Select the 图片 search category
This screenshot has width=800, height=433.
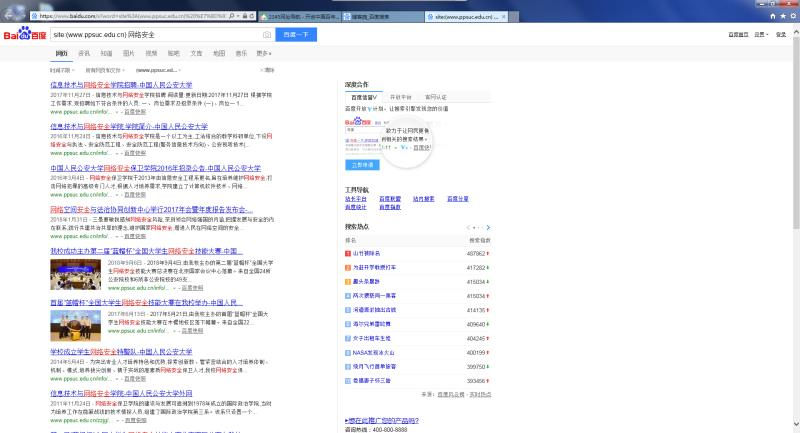tap(129, 54)
